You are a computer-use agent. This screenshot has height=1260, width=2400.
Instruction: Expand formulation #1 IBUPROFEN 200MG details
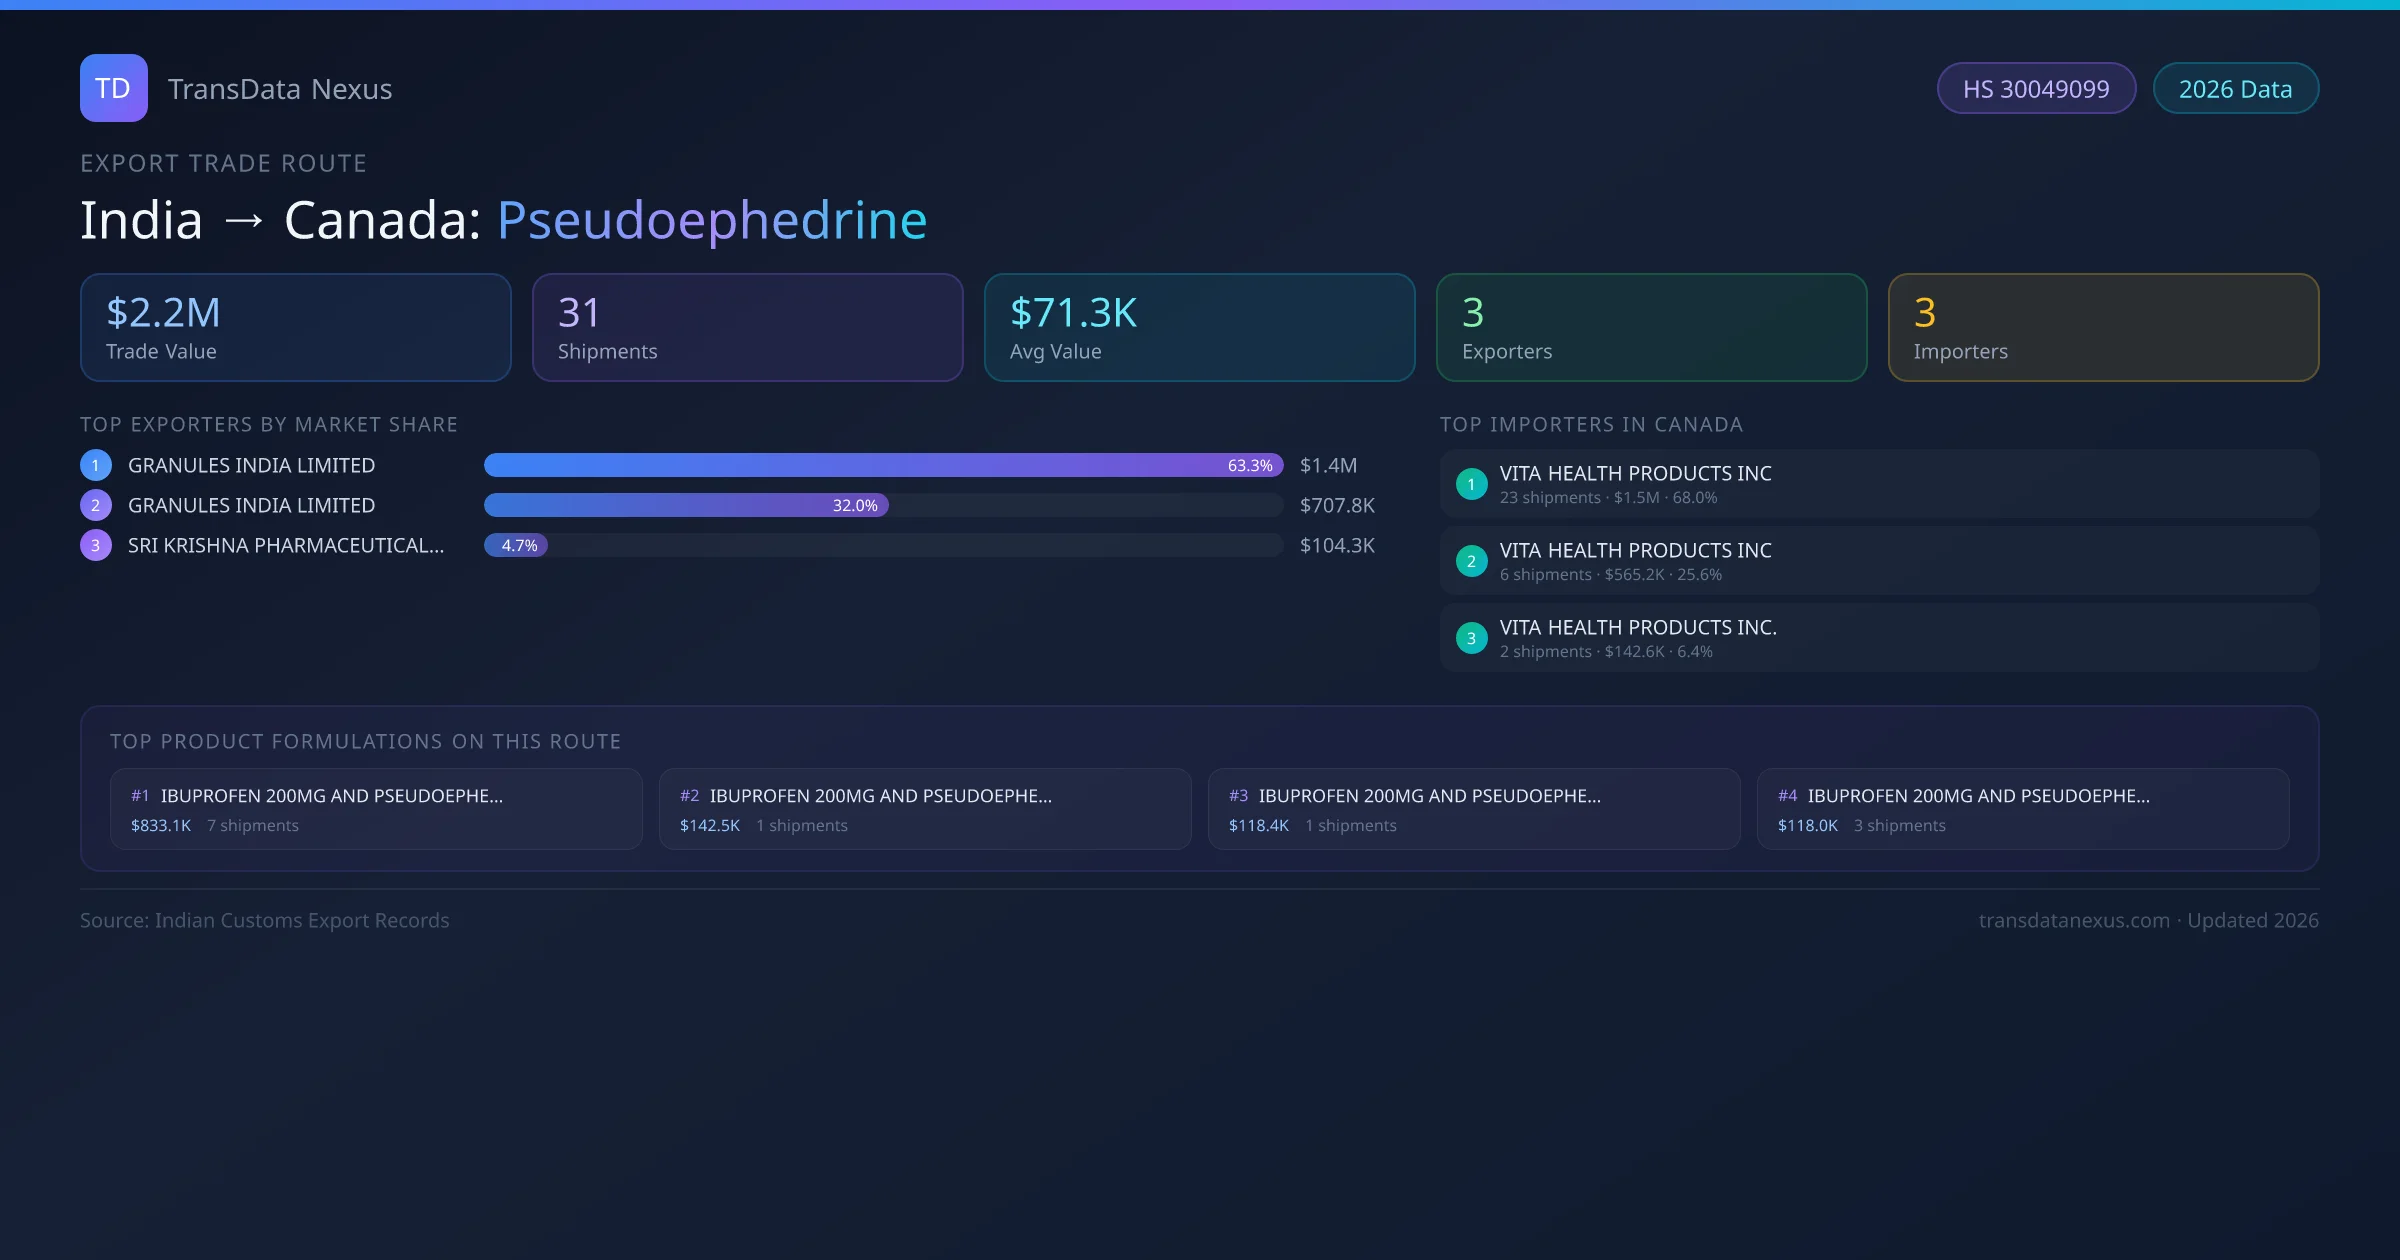click(375, 808)
